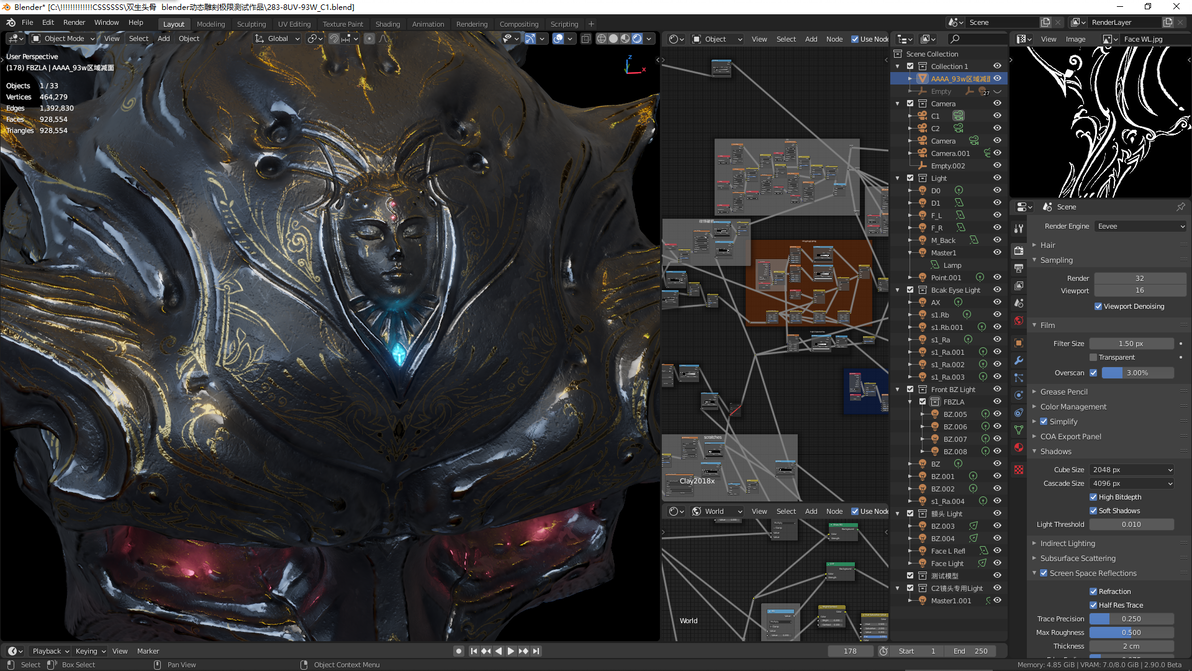Disable Screen Space Reflections checkbox
Viewport: 1192px width, 671px height.
[x=1044, y=574]
